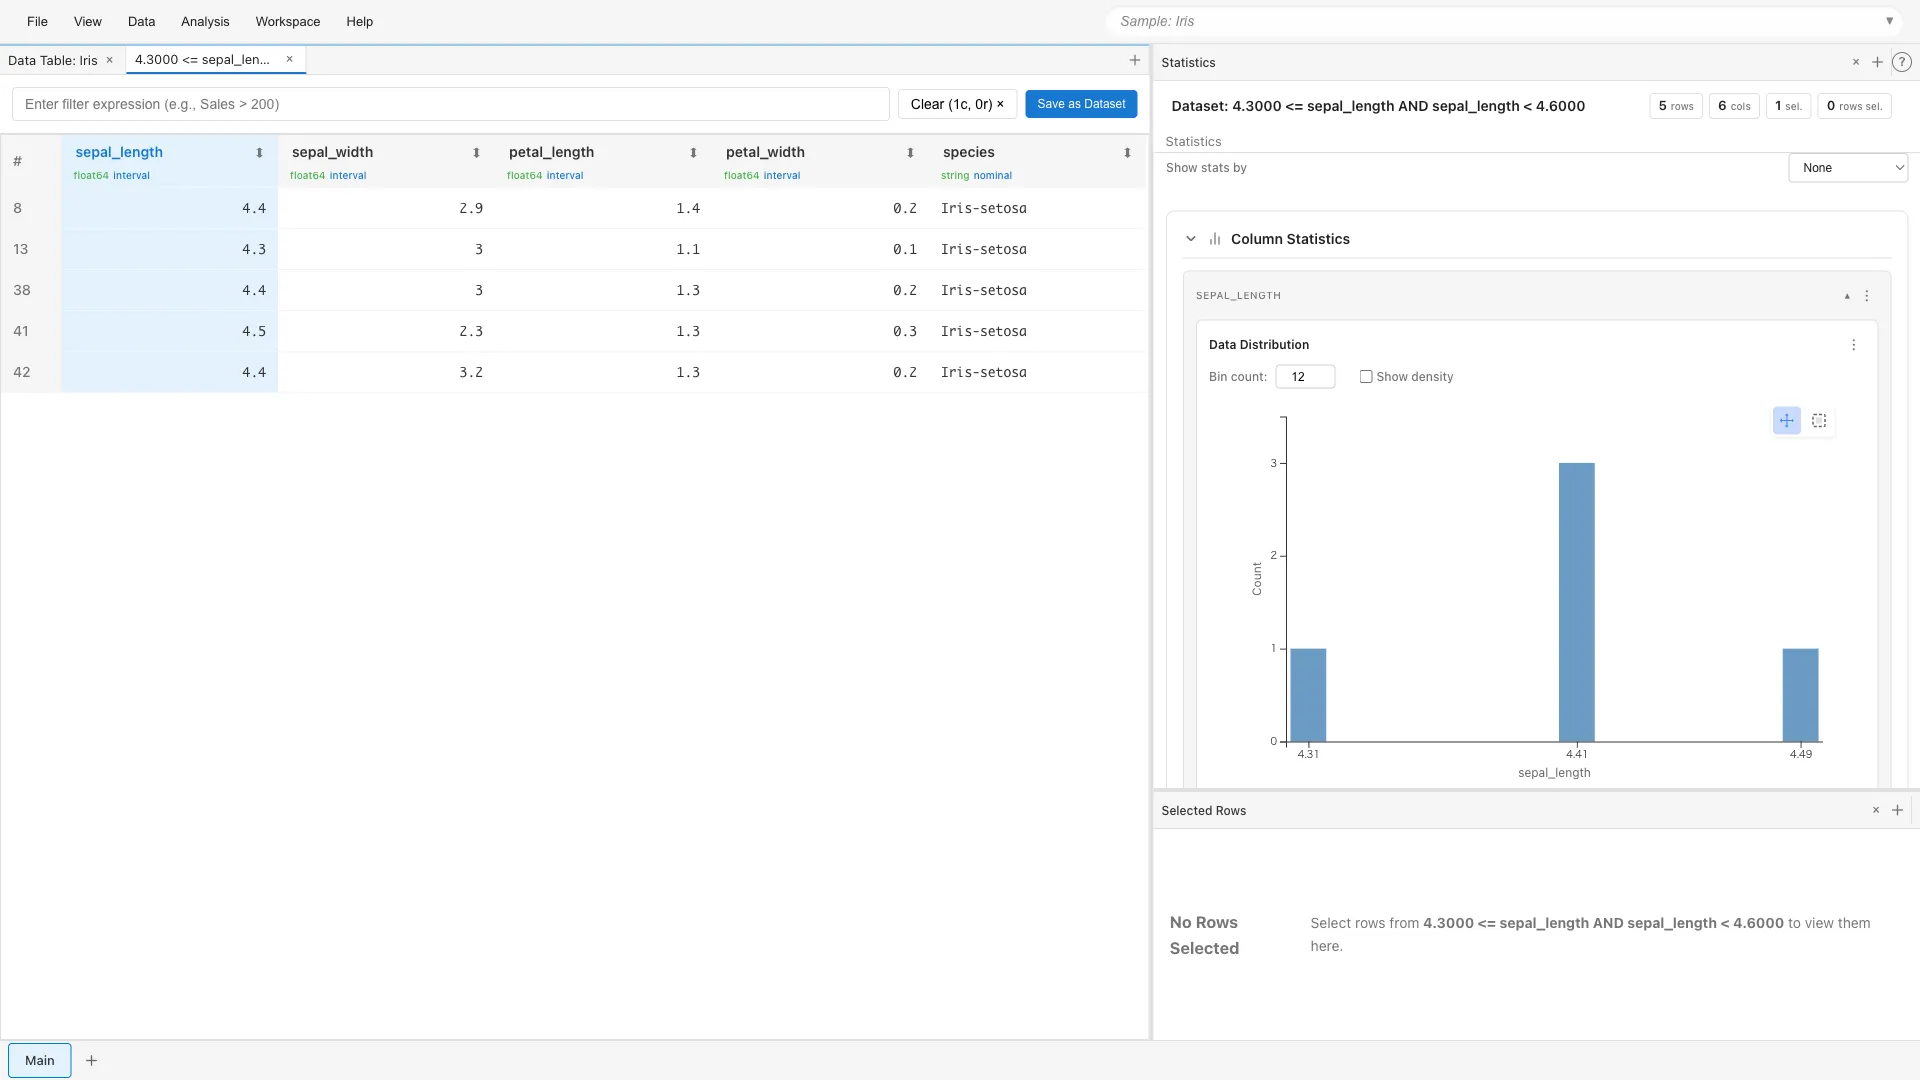This screenshot has width=1920, height=1080.
Task: Switch to the Data Table: Iris tab
Action: point(55,60)
